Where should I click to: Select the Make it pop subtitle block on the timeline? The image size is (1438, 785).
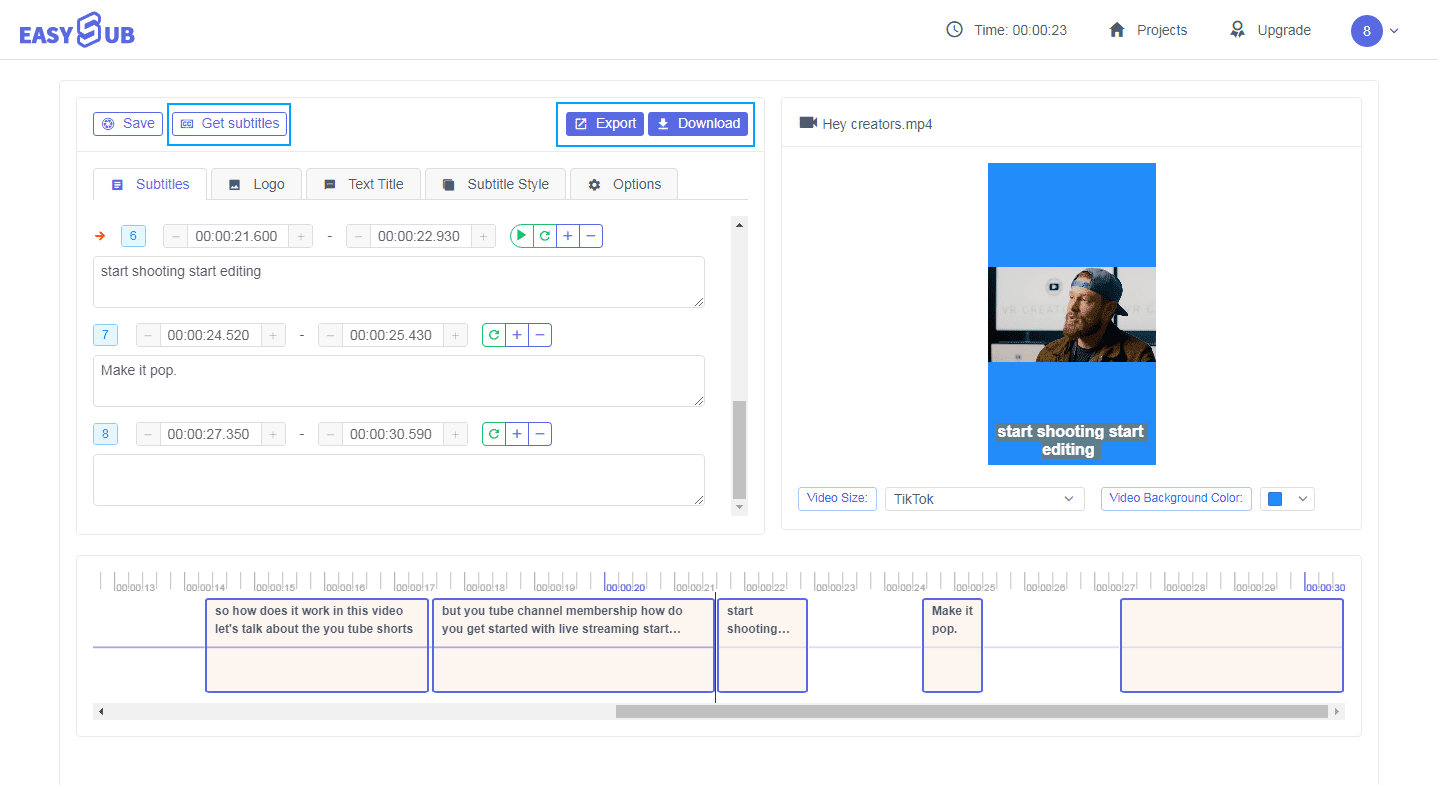pyautogui.click(x=952, y=645)
